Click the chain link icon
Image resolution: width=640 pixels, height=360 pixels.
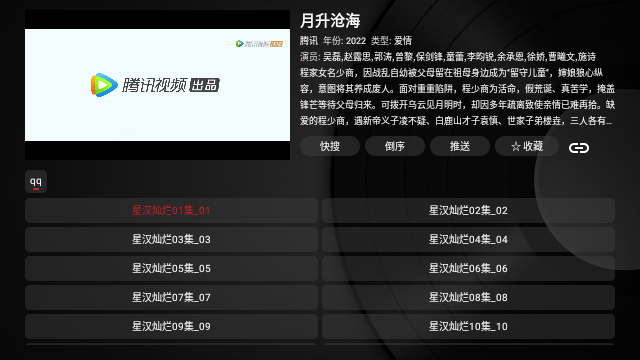click(x=579, y=147)
